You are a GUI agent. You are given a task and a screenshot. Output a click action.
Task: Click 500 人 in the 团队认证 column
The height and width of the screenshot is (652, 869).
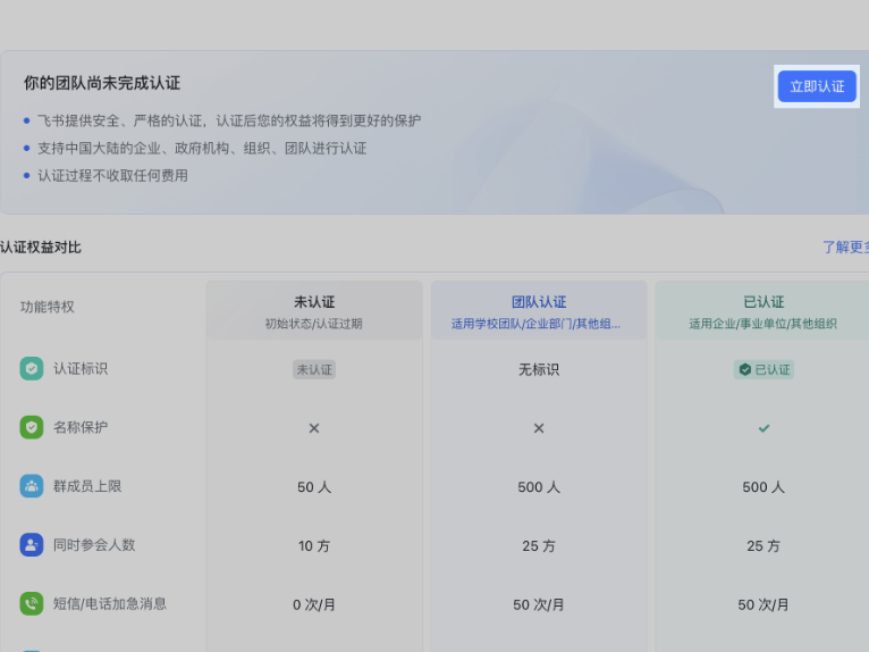pyautogui.click(x=539, y=487)
